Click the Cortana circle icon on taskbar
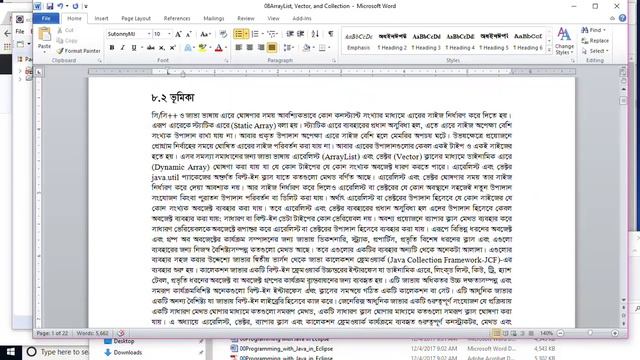This screenshot has height=360, width=640. 31,352
